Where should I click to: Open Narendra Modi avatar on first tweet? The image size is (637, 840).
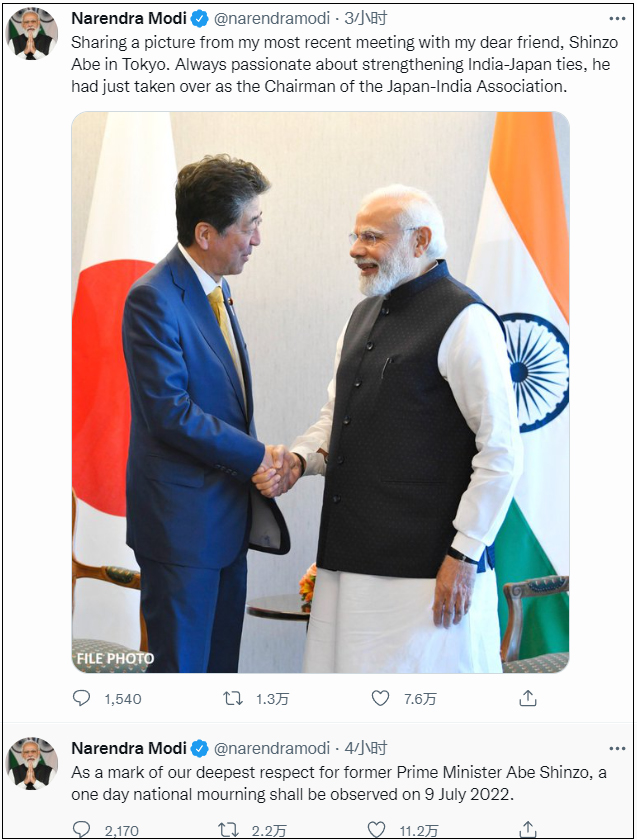[x=32, y=34]
